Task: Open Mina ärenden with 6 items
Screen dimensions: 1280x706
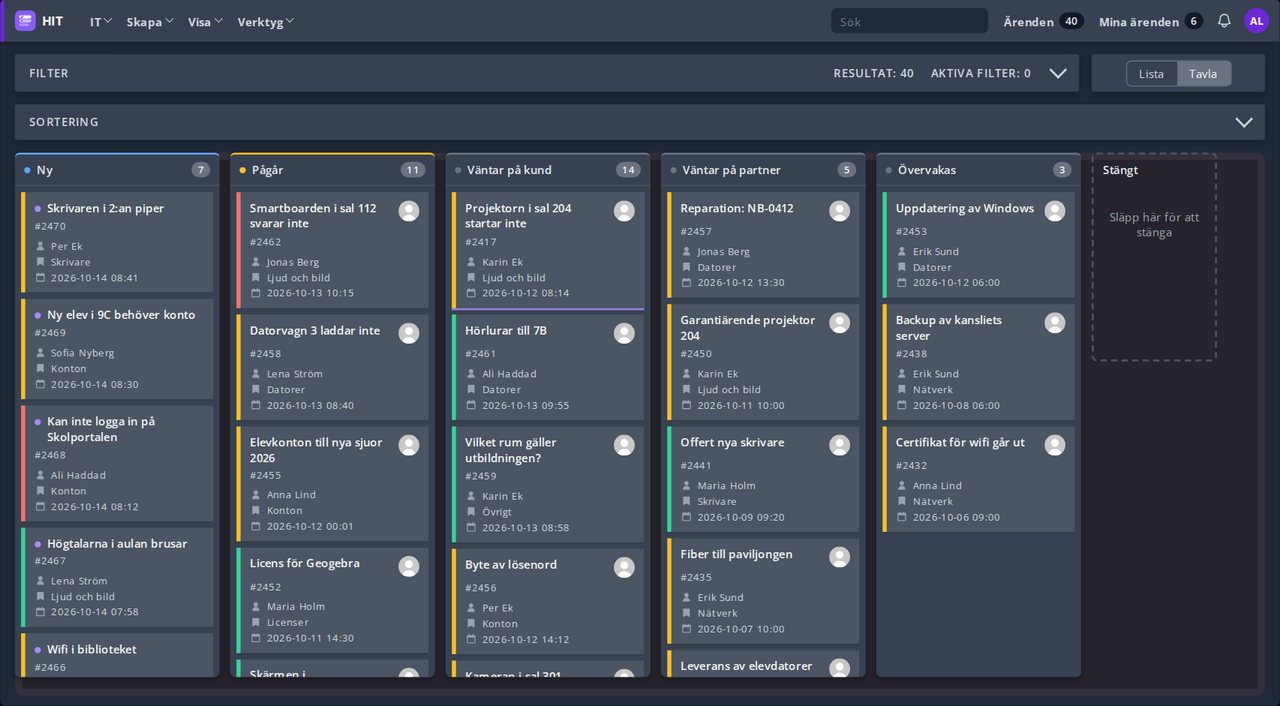Action: point(1150,21)
